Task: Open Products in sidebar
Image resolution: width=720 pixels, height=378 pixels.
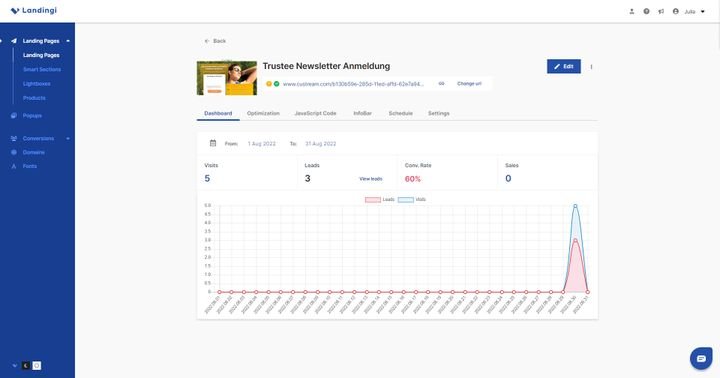Action: (34, 98)
